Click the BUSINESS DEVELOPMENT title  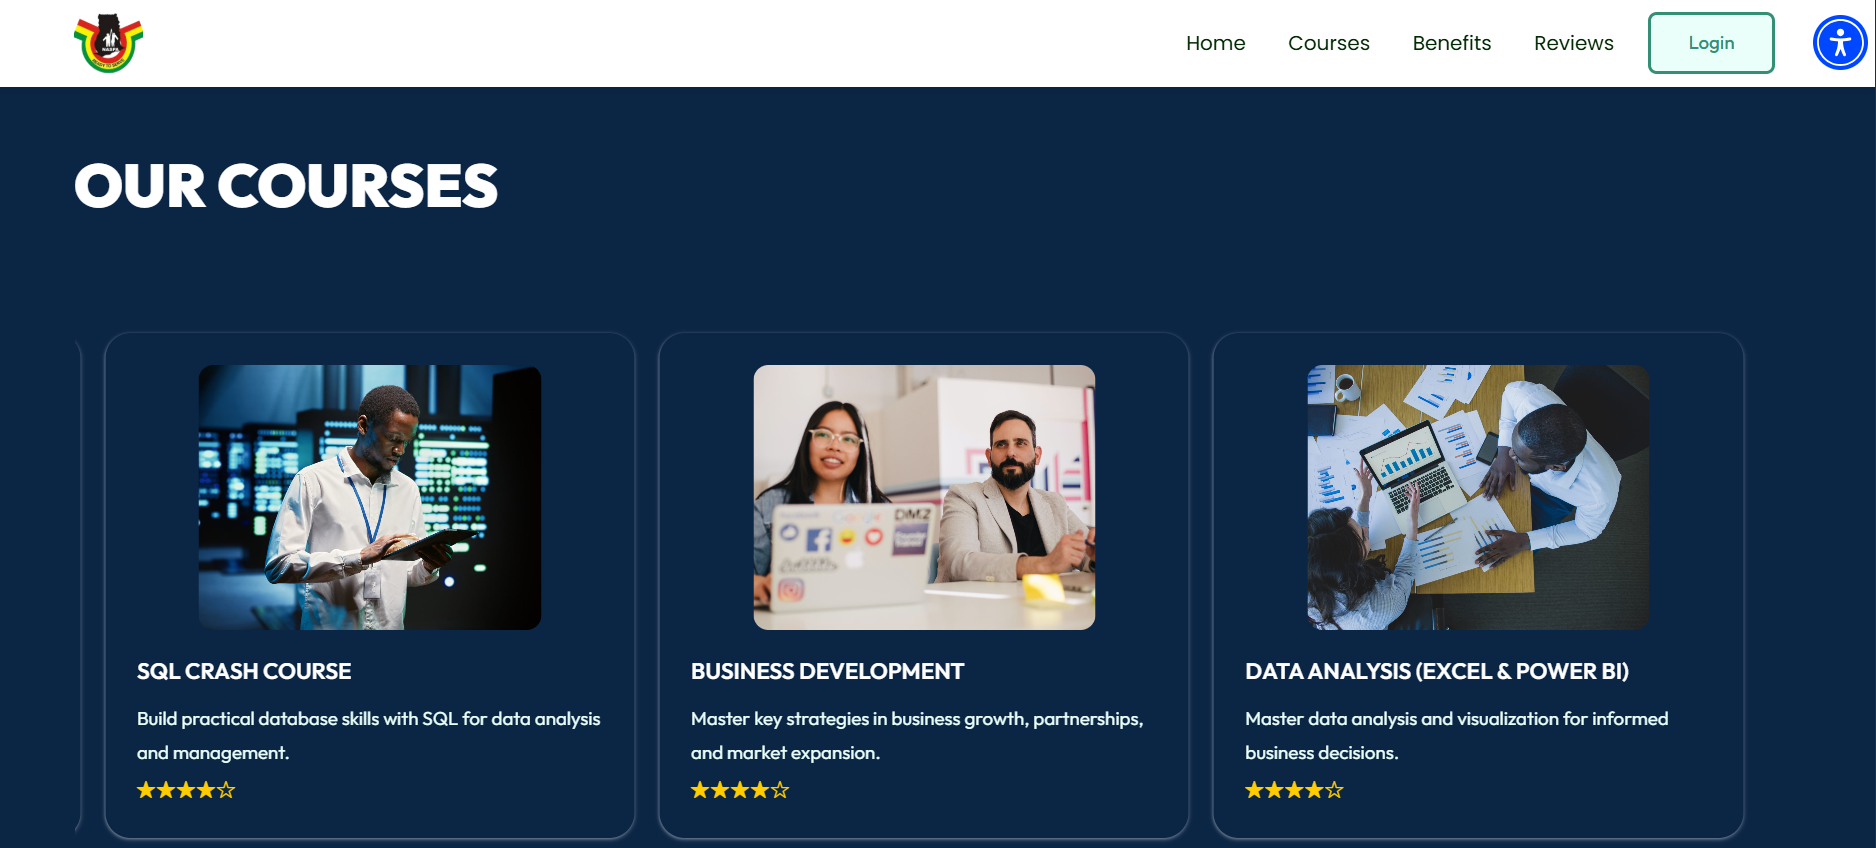tap(827, 671)
